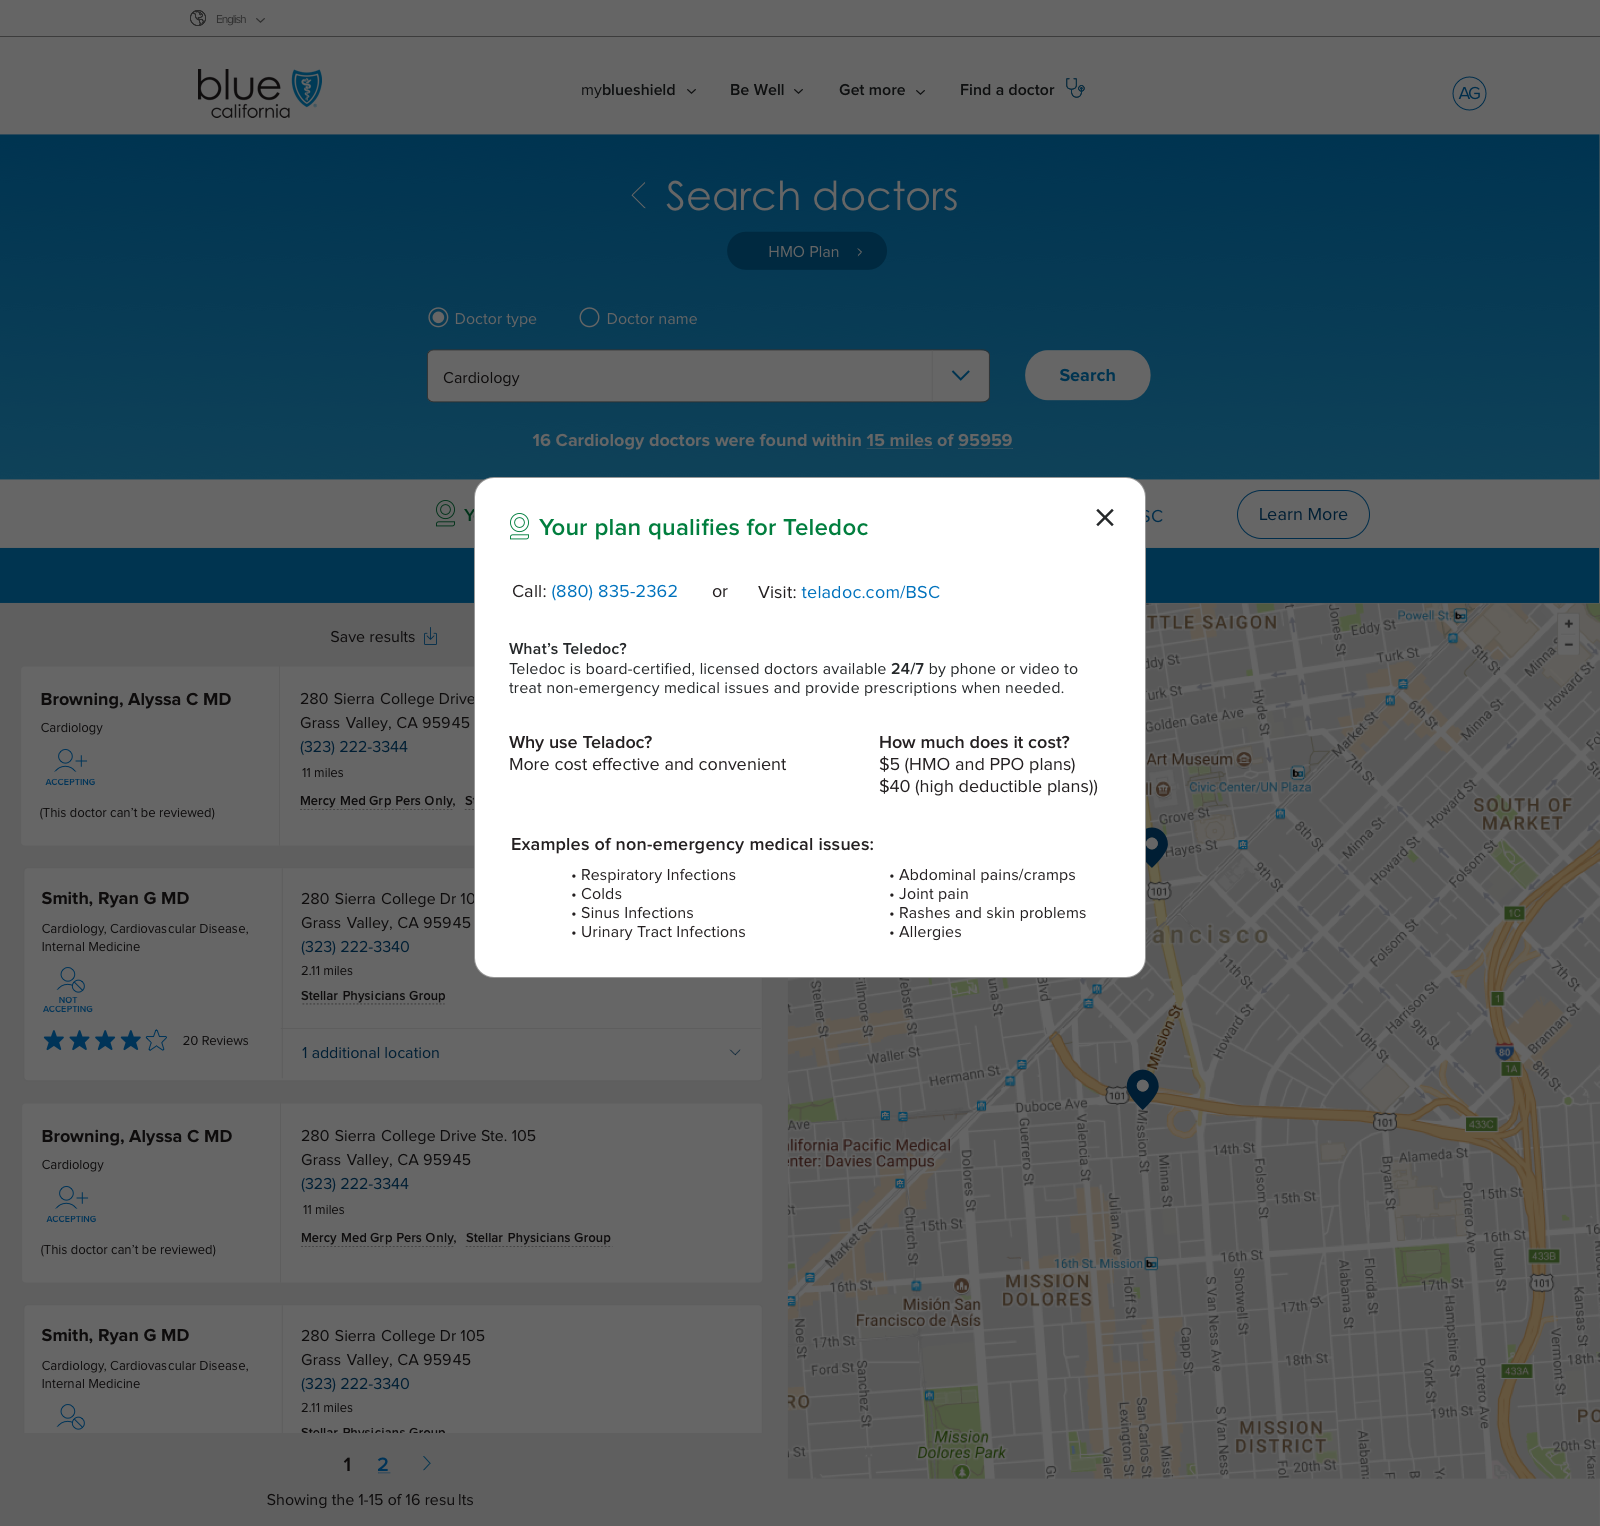Call (323) 222-3344 on first Browning card
1600x1526 pixels.
click(354, 747)
